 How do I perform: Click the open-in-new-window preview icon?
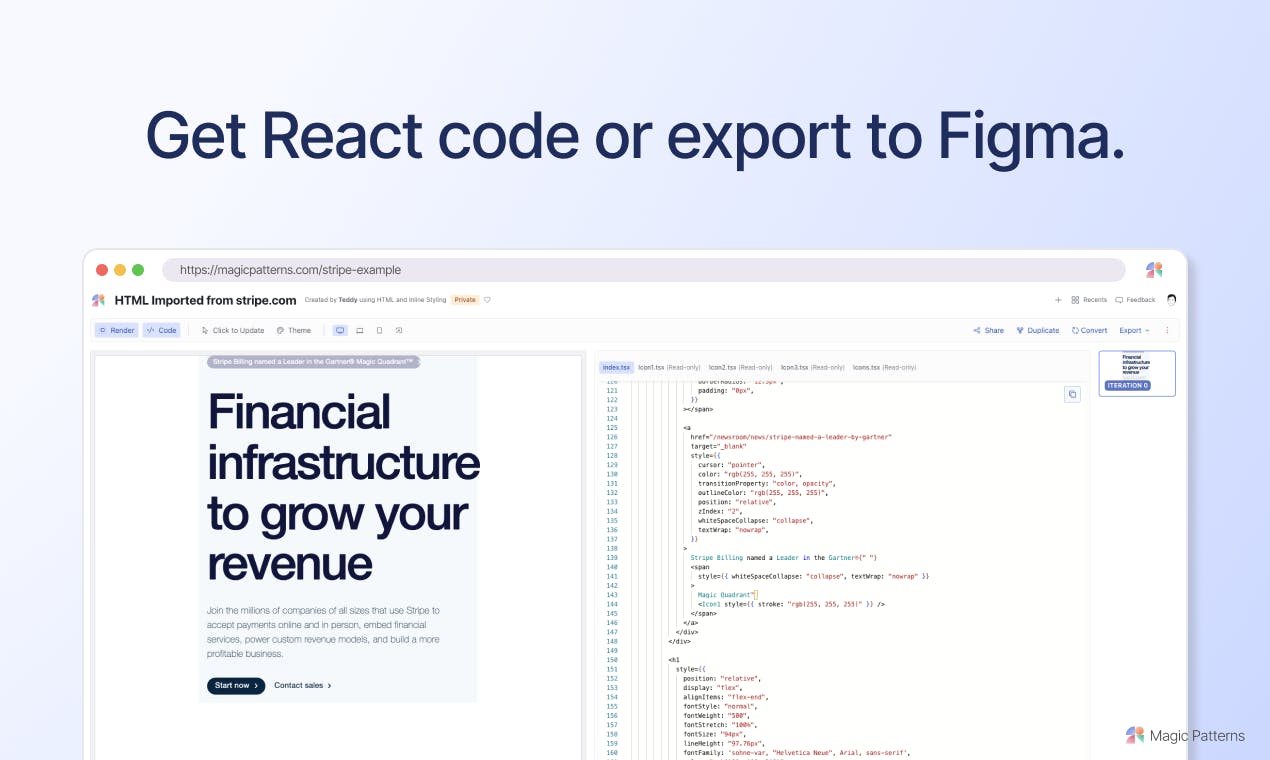398,330
